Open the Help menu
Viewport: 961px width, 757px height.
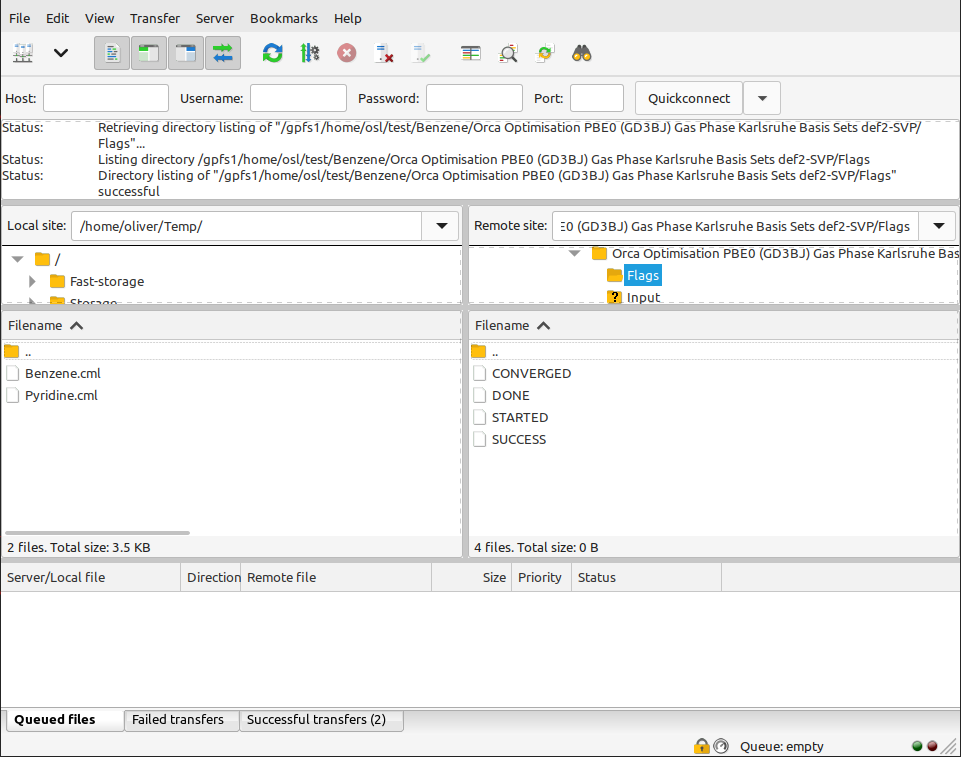click(x=348, y=18)
